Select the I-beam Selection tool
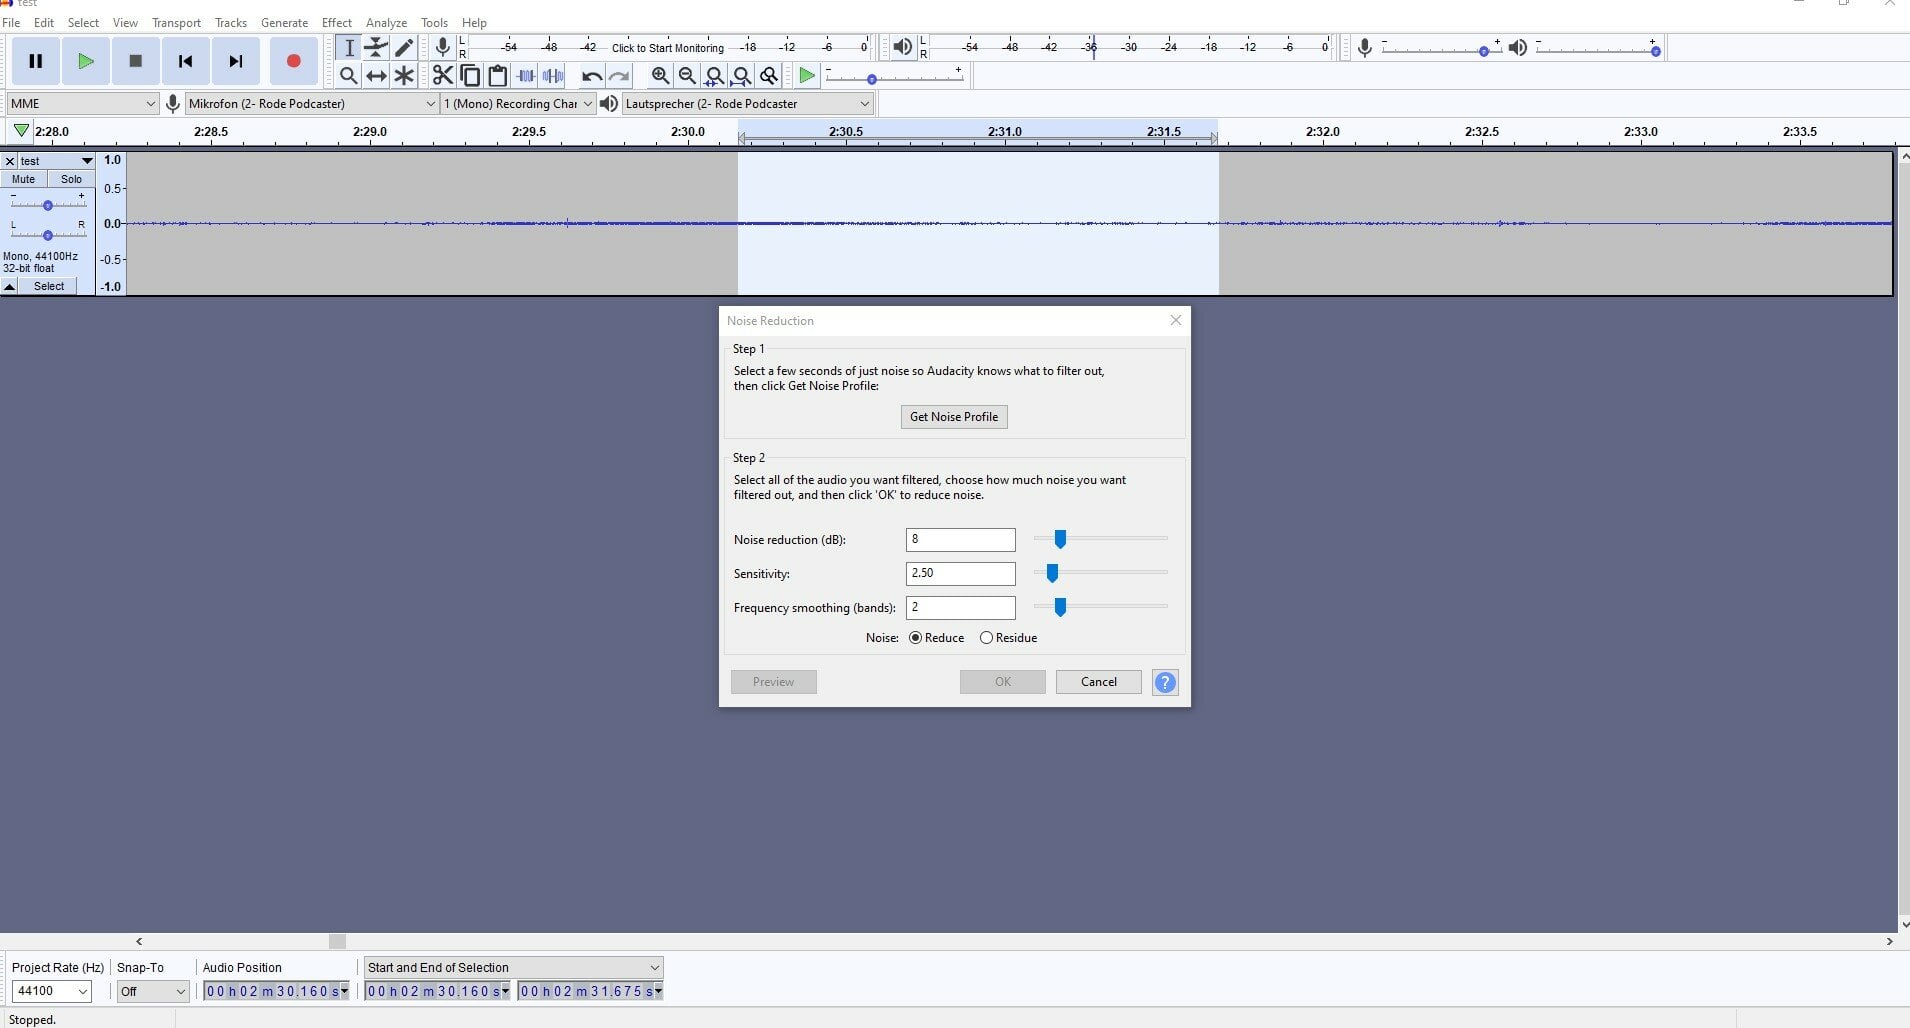Viewport: 1910px width, 1028px height. click(348, 47)
